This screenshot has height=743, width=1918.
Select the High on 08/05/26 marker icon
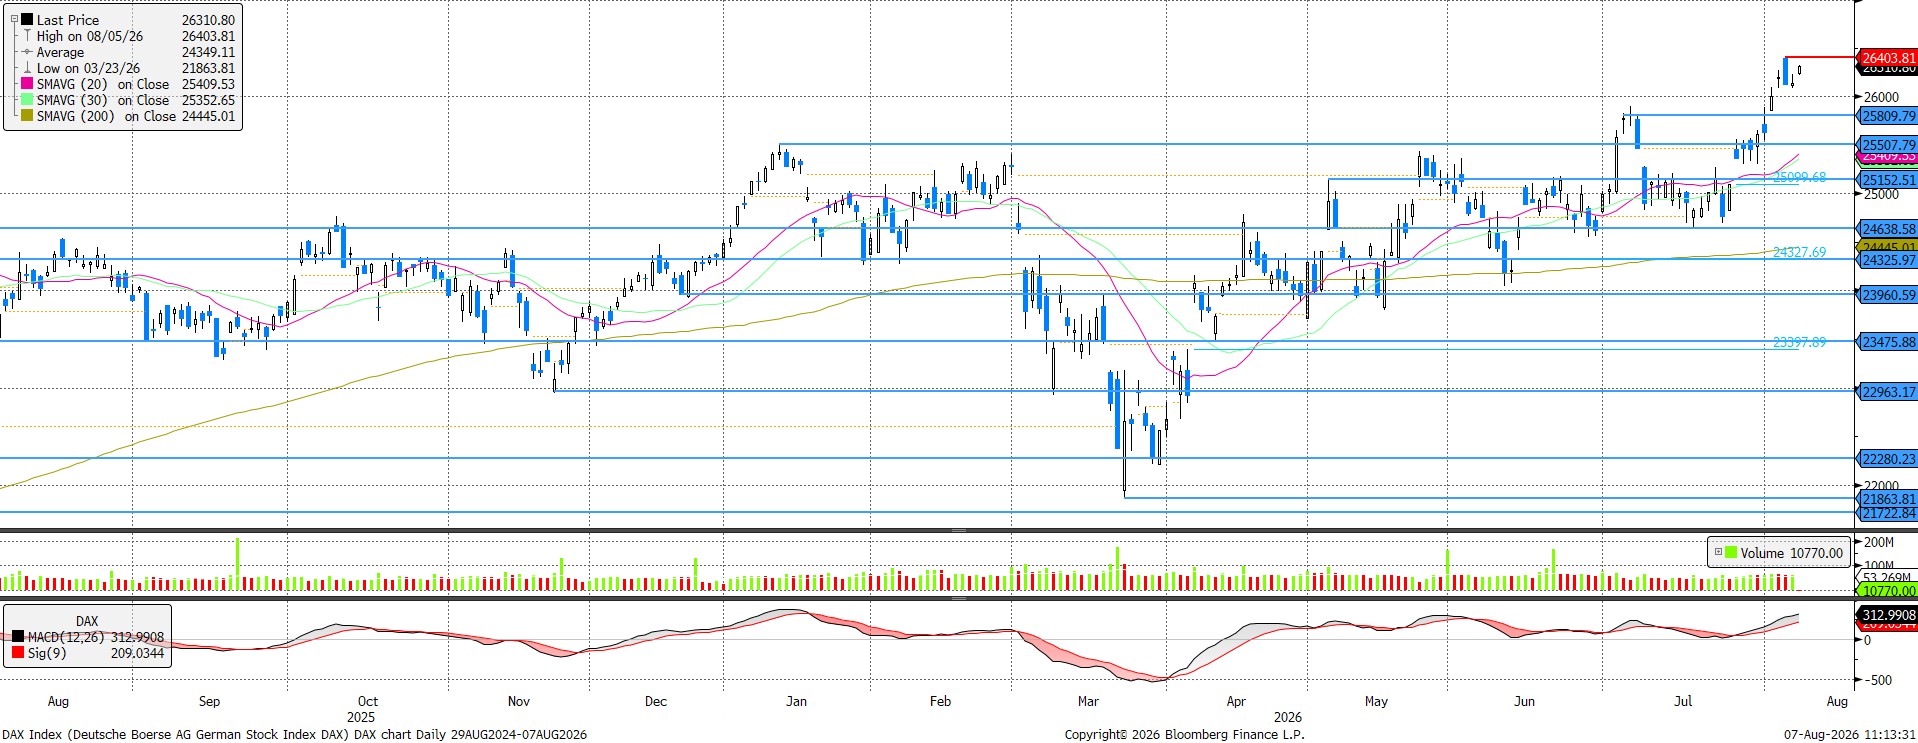click(x=27, y=36)
